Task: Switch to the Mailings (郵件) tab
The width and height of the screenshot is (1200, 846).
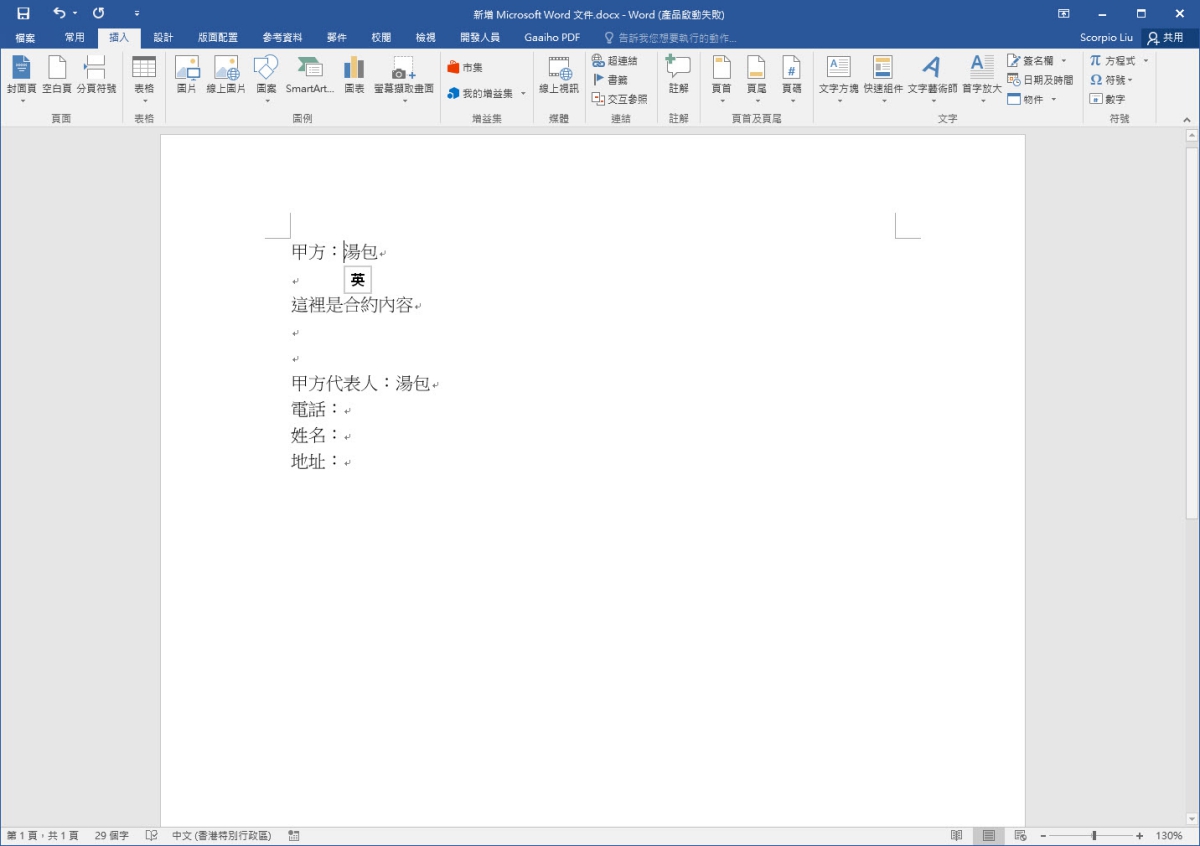Action: pos(337,37)
